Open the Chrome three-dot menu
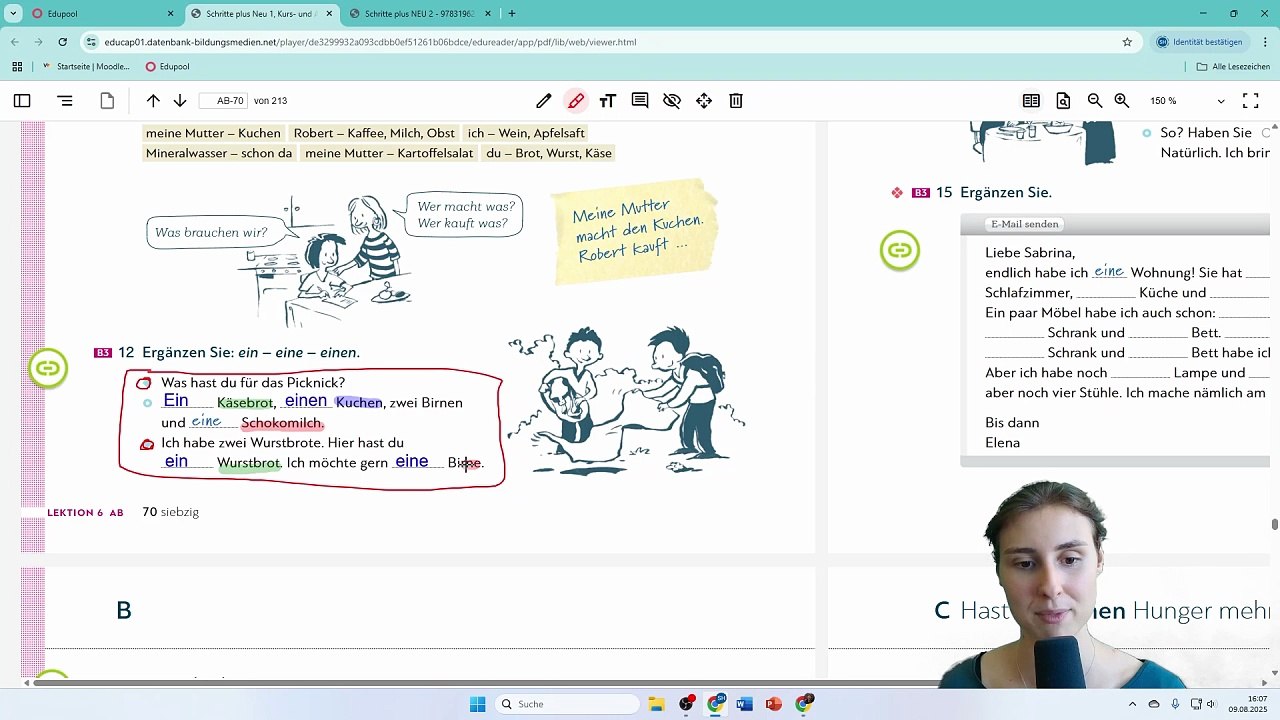 pos(1265,42)
